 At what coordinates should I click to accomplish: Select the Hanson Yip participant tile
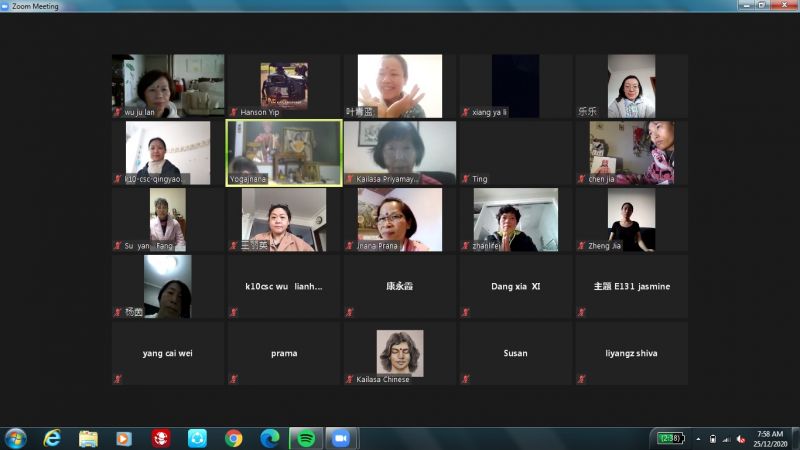click(284, 86)
